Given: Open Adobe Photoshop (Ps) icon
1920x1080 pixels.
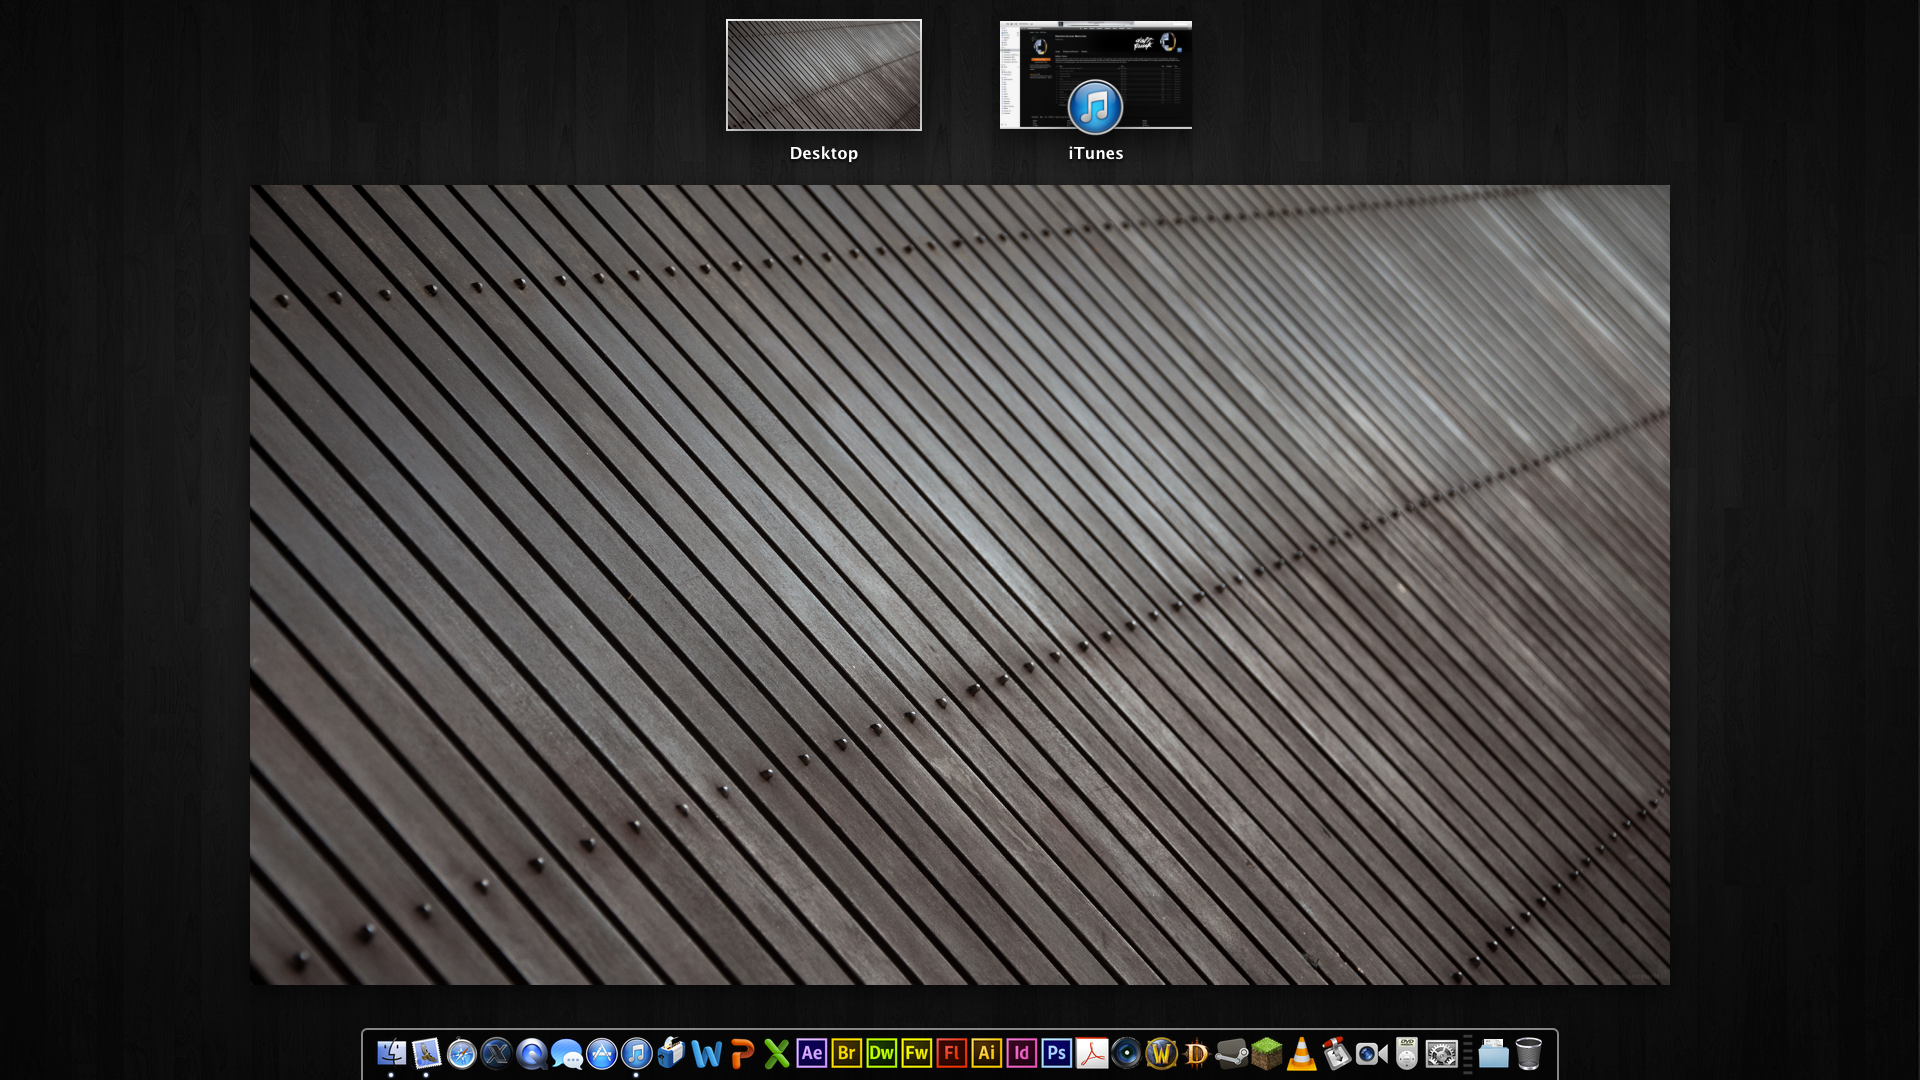Looking at the screenshot, I should click(1056, 1053).
